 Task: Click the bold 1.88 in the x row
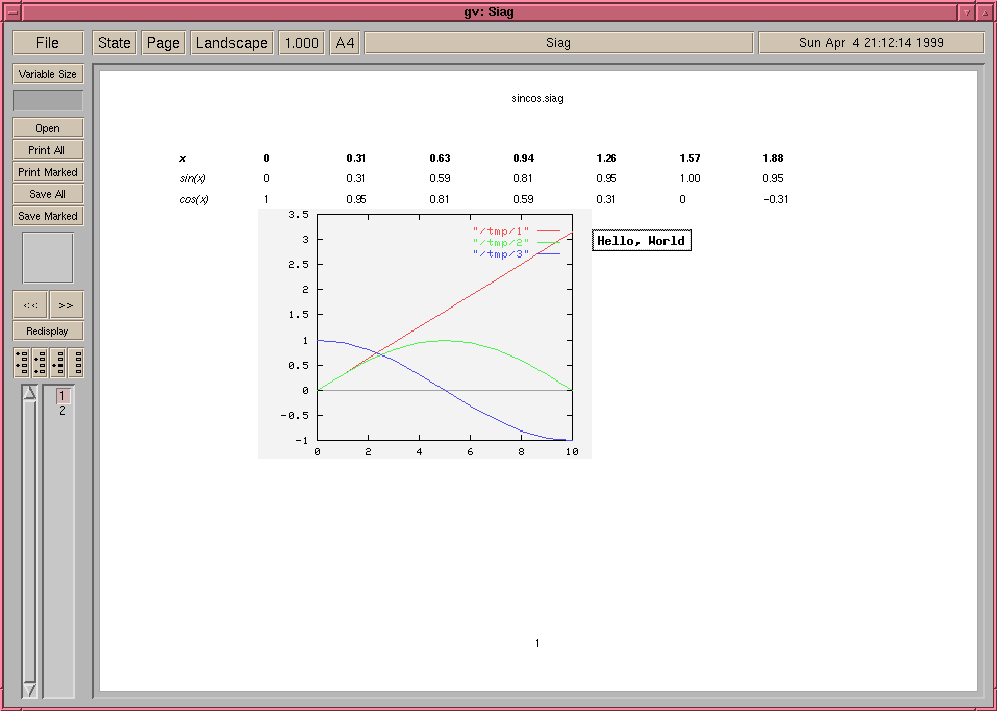(773, 158)
